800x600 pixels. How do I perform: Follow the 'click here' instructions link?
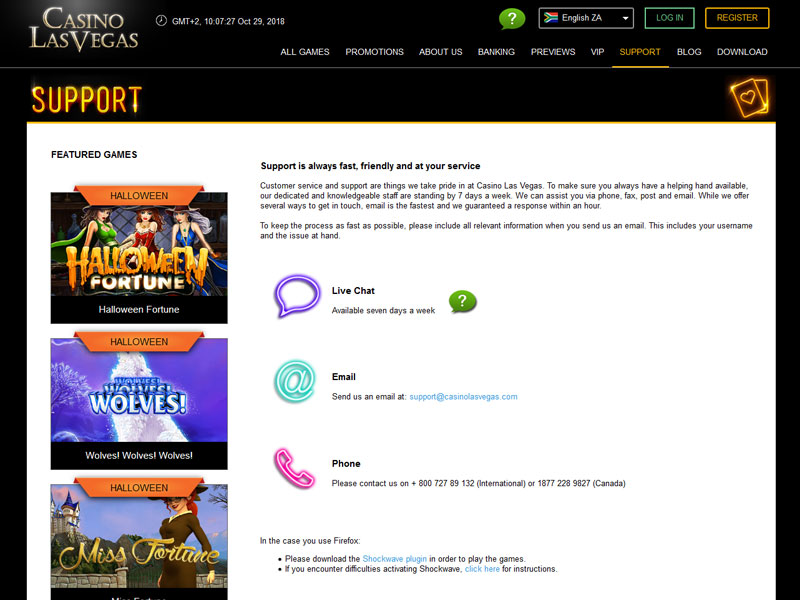coord(482,569)
